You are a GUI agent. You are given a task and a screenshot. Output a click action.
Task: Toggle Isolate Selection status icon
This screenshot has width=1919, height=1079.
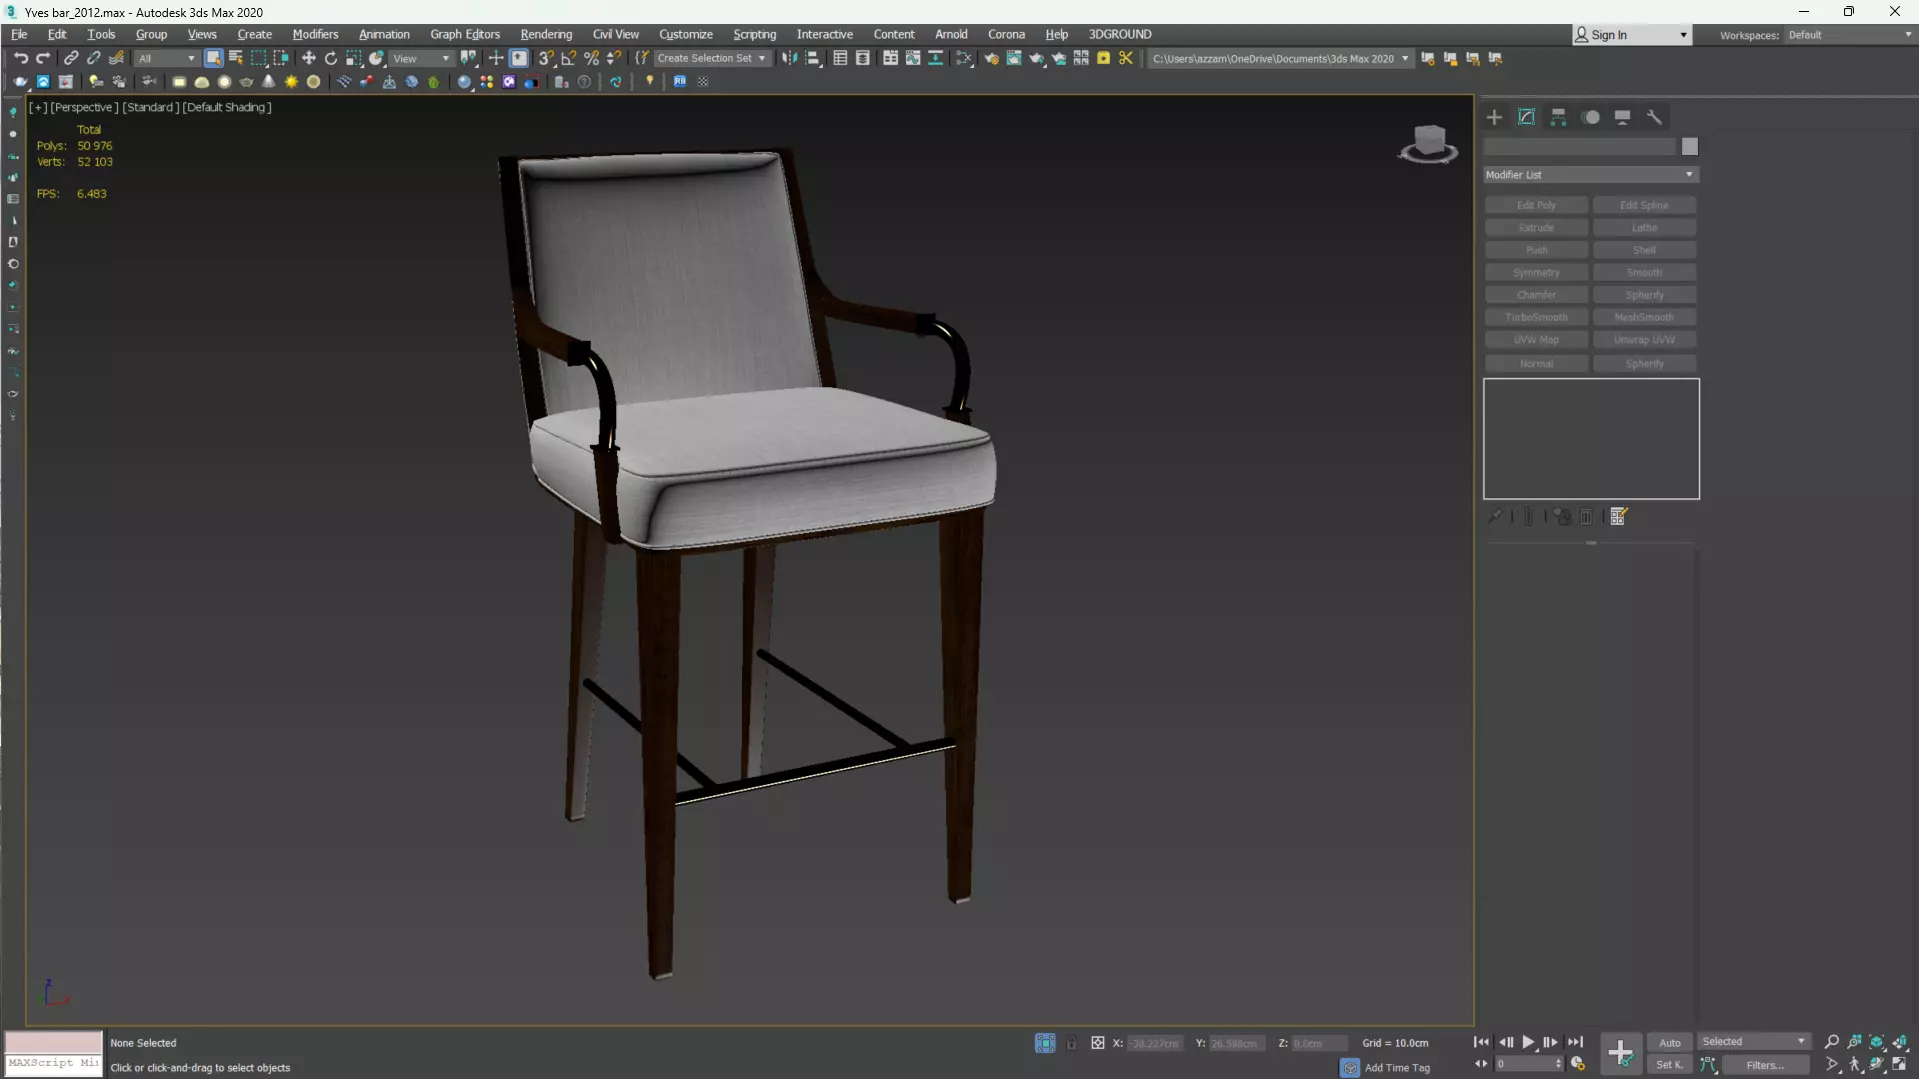(x=1045, y=1043)
